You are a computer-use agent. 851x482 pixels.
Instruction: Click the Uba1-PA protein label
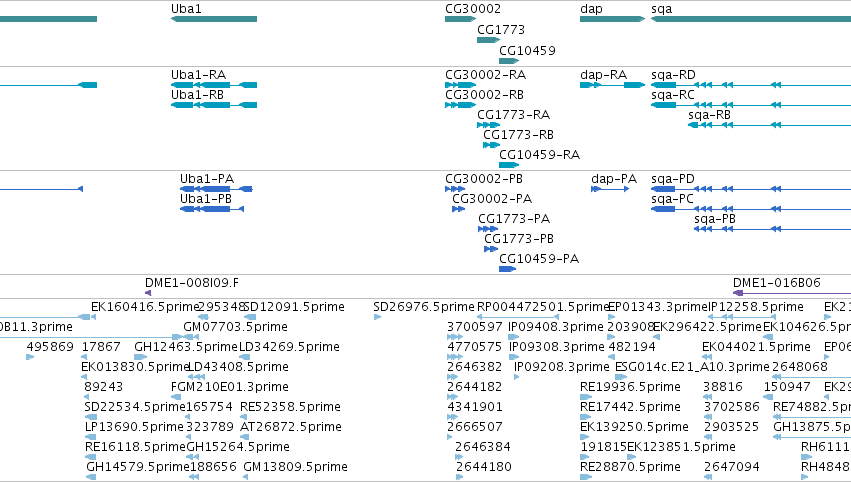point(207,179)
